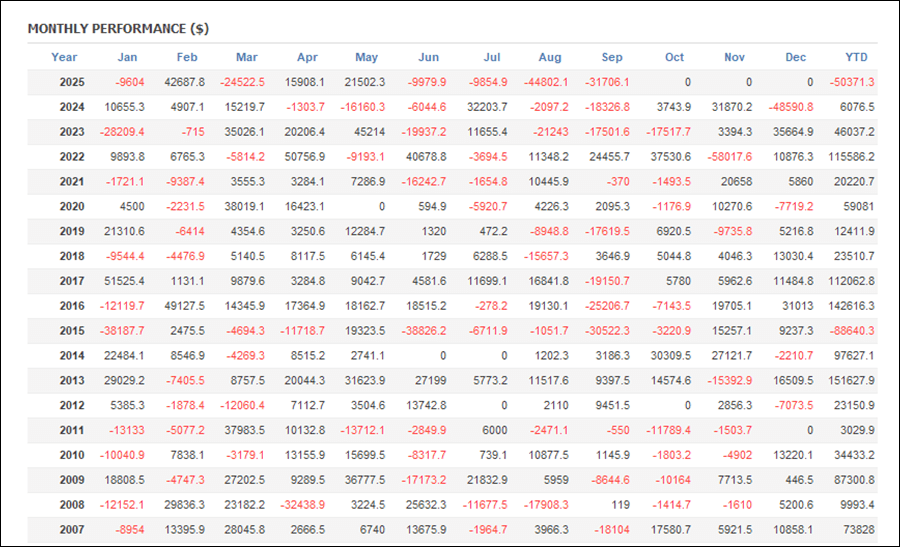Select the Jun column header

(427, 57)
